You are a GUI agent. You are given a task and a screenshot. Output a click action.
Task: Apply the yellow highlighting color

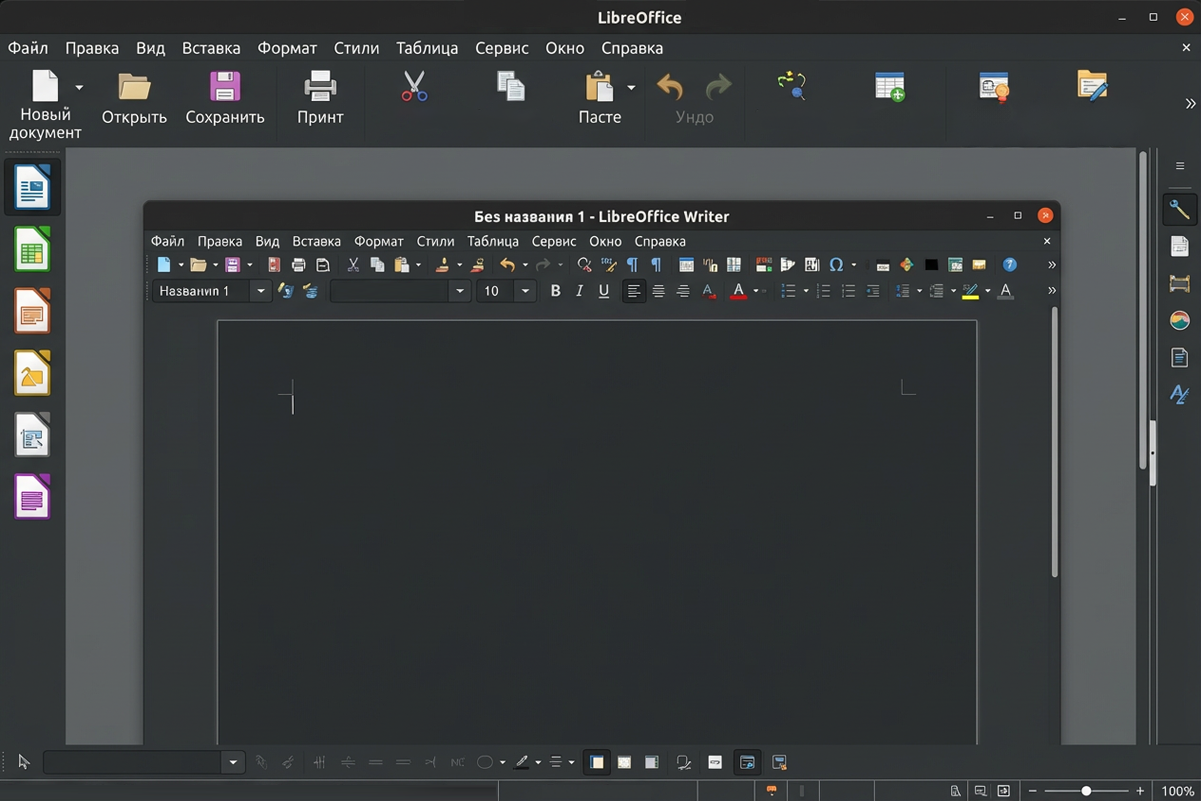point(970,291)
